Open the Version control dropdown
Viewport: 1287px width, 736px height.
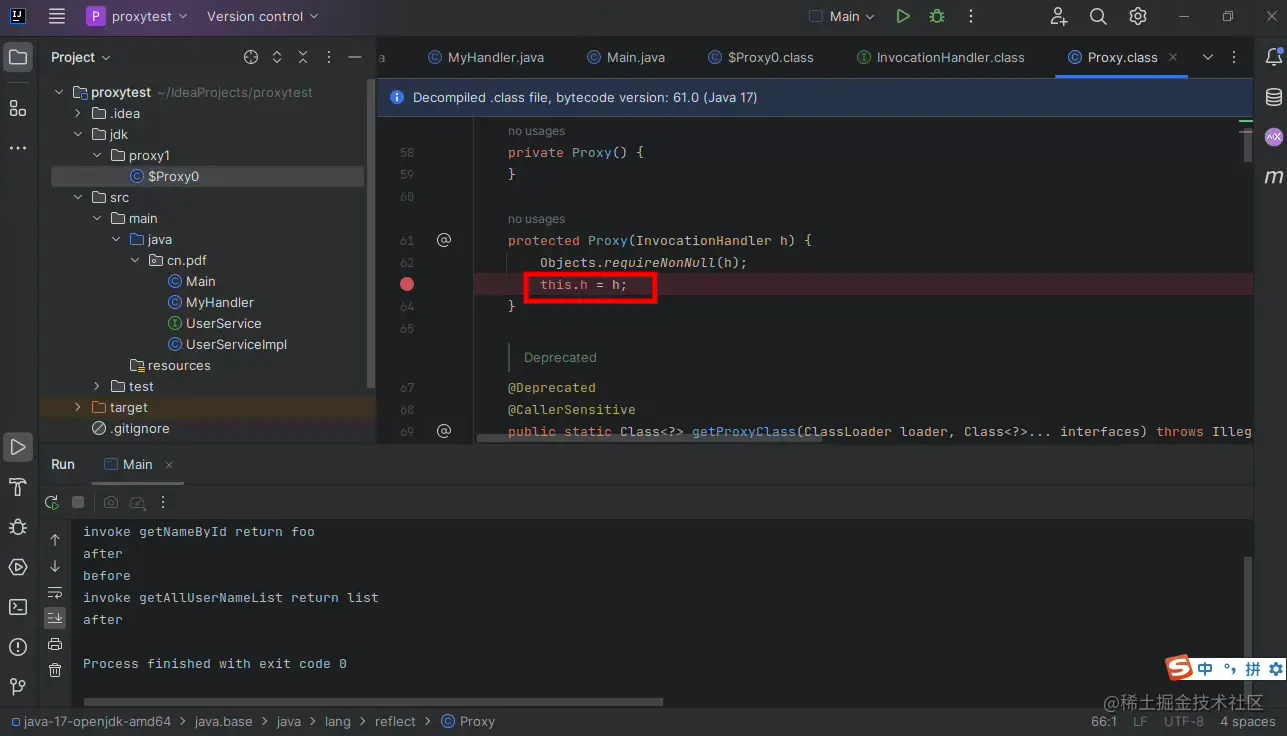262,16
